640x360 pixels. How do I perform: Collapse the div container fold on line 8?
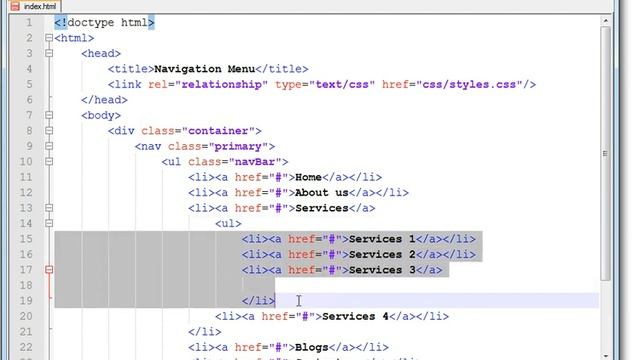point(49,131)
